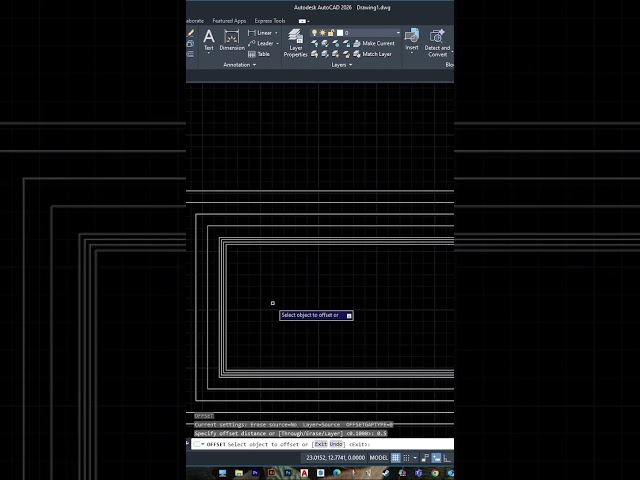Open the Text tool dropdown arrow
Viewport: 640px width, 480px height.
pos(209,53)
